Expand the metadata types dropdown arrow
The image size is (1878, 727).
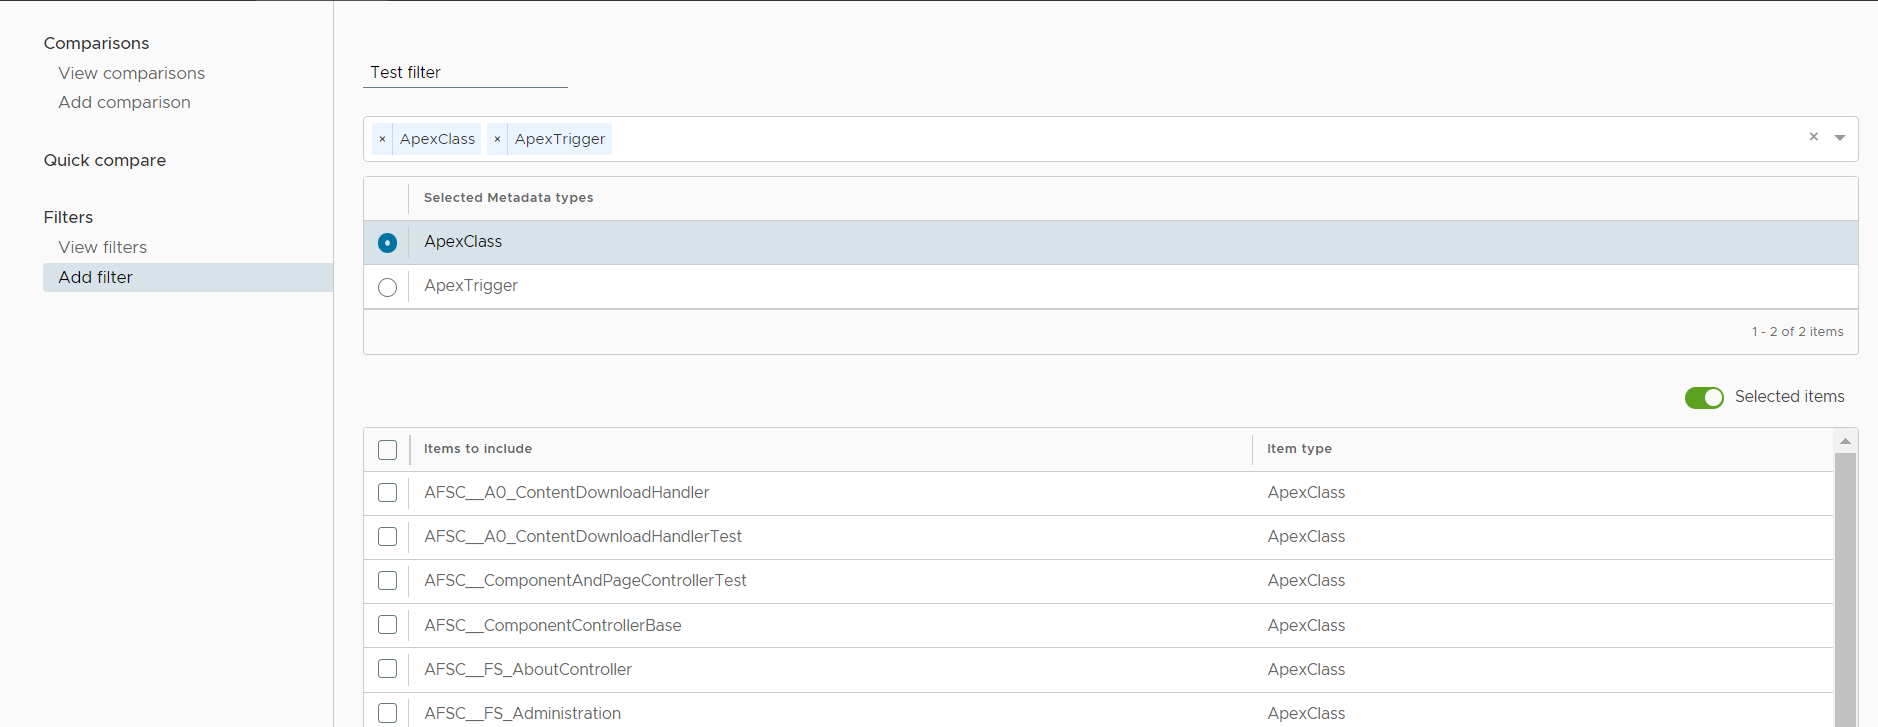[x=1840, y=138]
